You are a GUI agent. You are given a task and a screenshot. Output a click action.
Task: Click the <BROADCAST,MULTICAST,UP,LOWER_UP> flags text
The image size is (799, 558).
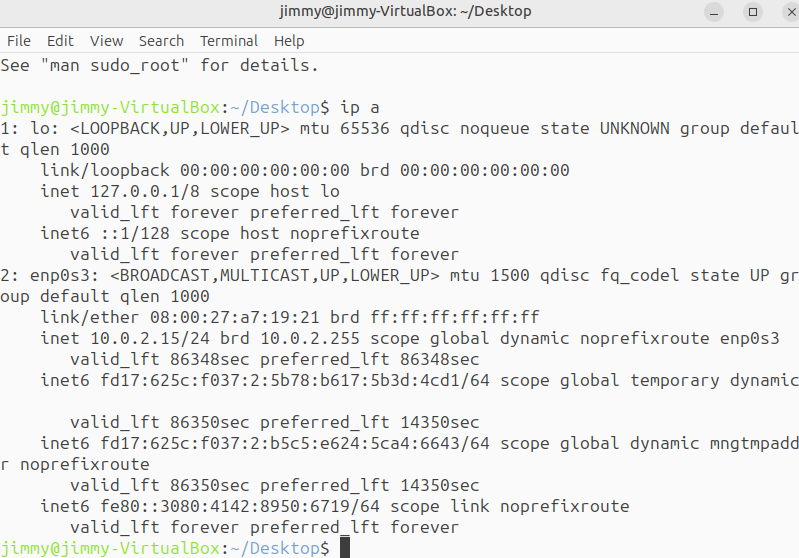(275, 276)
